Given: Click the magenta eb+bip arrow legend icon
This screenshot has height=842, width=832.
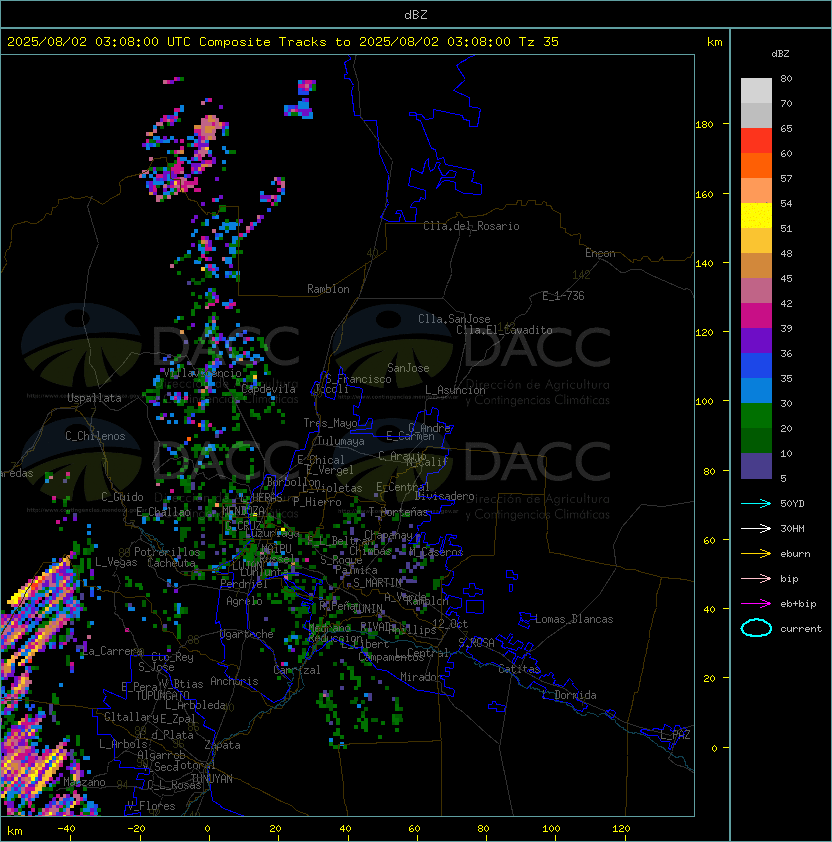Looking at the screenshot, I should pyautogui.click(x=756, y=604).
